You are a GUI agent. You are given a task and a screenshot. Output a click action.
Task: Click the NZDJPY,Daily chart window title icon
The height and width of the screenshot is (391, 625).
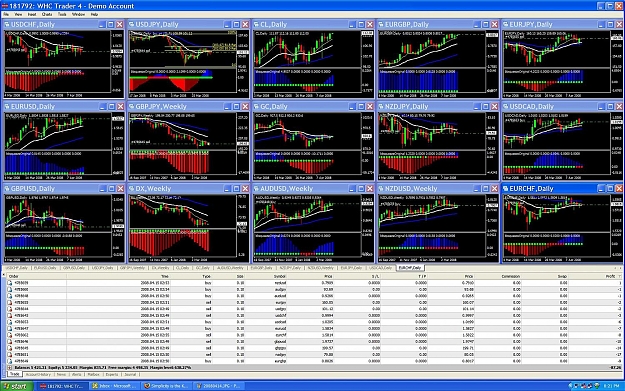tap(381, 106)
